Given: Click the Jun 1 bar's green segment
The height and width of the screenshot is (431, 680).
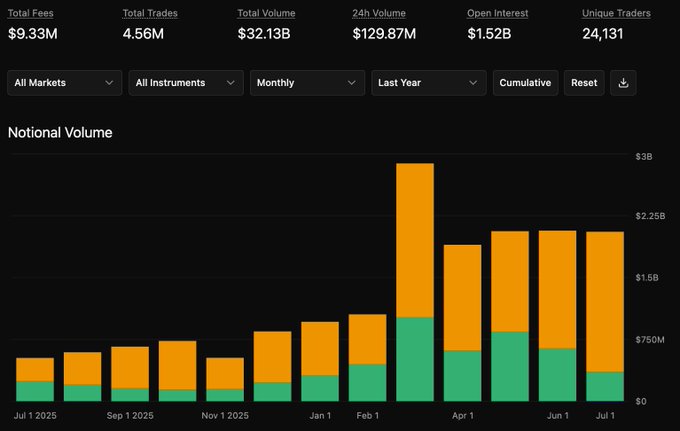Looking at the screenshot, I should tap(558, 375).
